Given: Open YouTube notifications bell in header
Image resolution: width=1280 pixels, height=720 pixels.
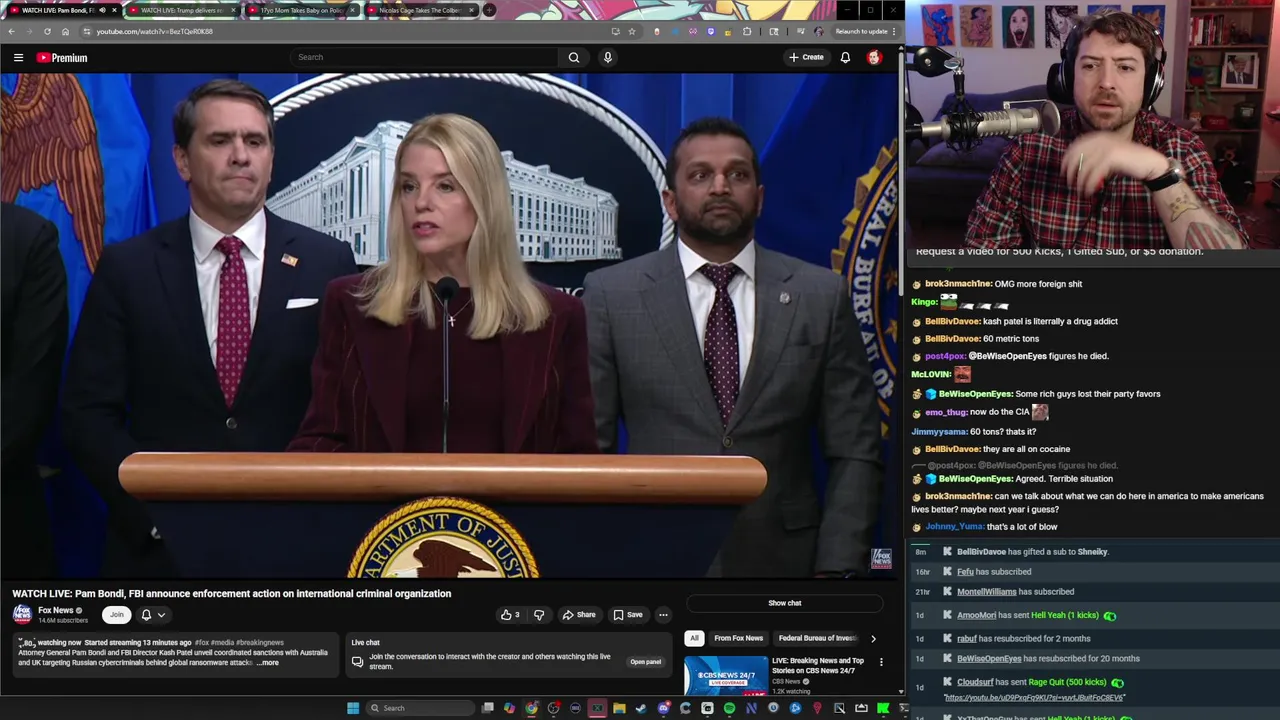Looking at the screenshot, I should (845, 57).
